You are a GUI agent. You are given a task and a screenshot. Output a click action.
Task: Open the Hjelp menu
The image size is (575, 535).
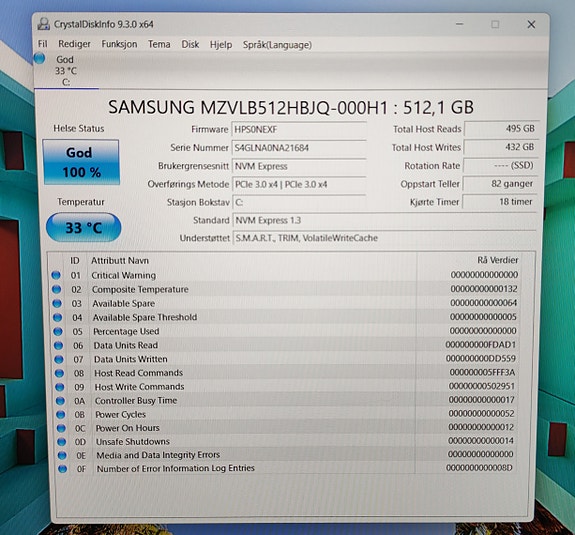(x=221, y=45)
